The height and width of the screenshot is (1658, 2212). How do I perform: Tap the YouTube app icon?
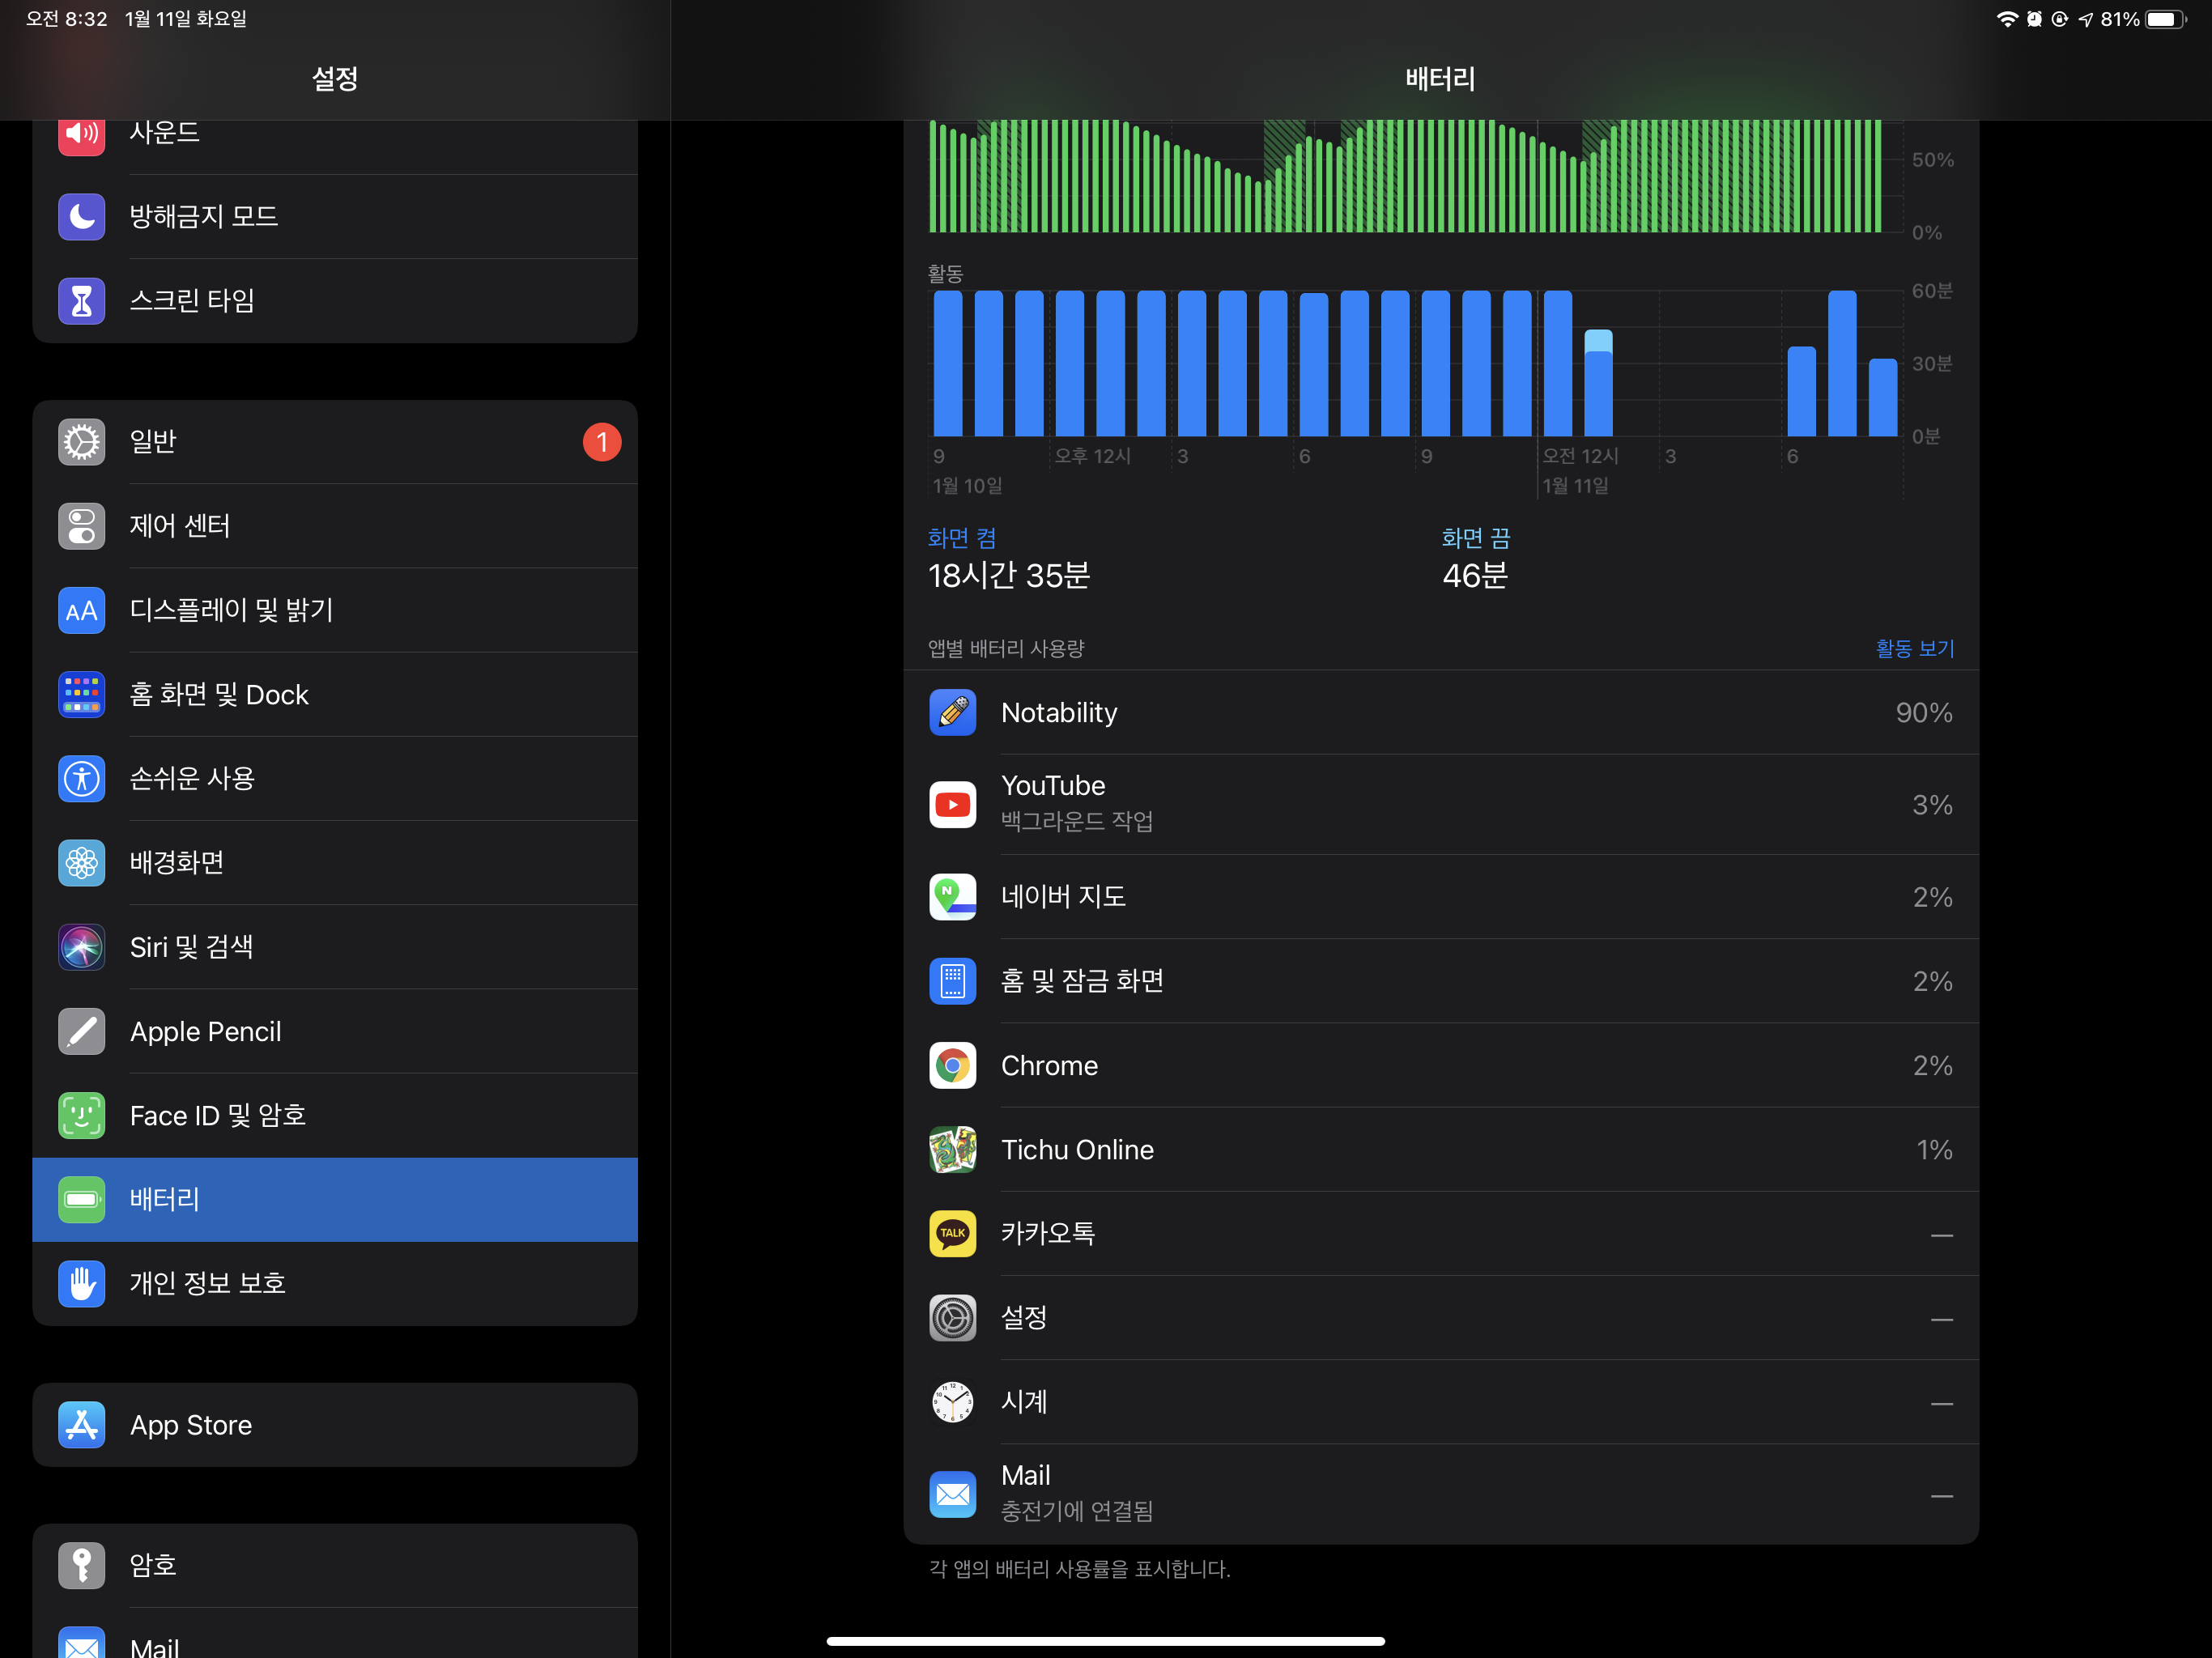(952, 805)
